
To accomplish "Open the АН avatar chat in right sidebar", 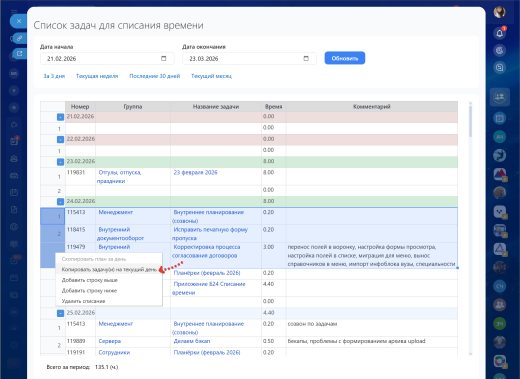I will (x=499, y=137).
